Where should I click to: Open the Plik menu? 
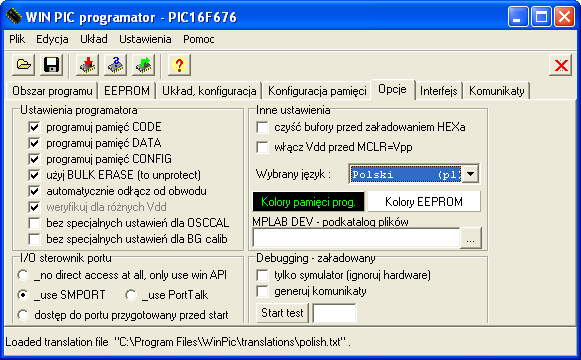[x=17, y=39]
